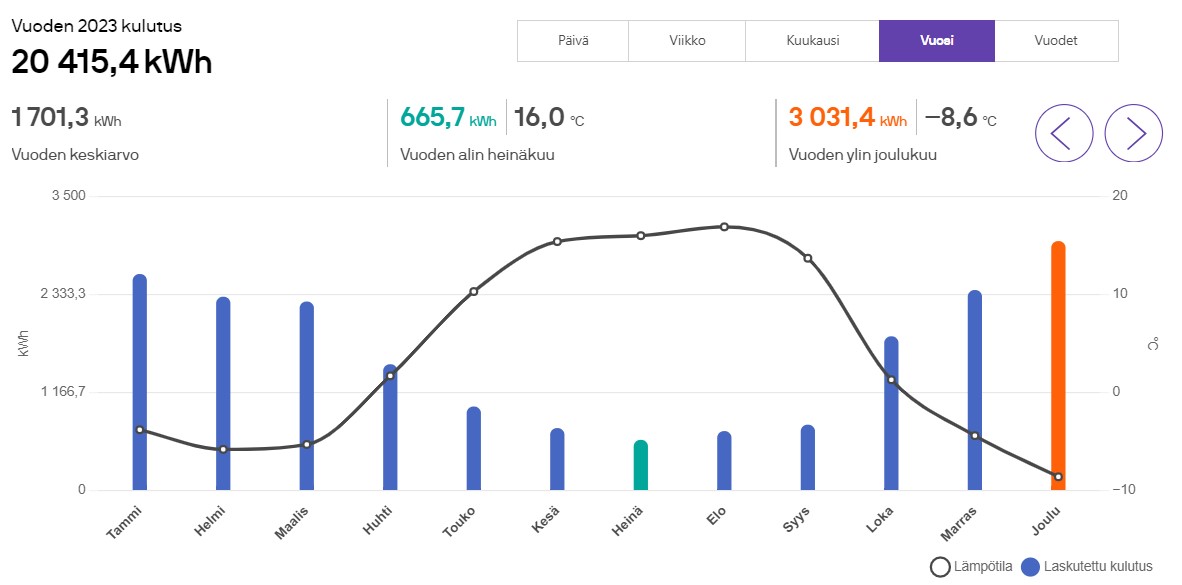Viewport: 1182px width, 585px height.
Task: Switch to the Päivä tab
Action: point(573,41)
